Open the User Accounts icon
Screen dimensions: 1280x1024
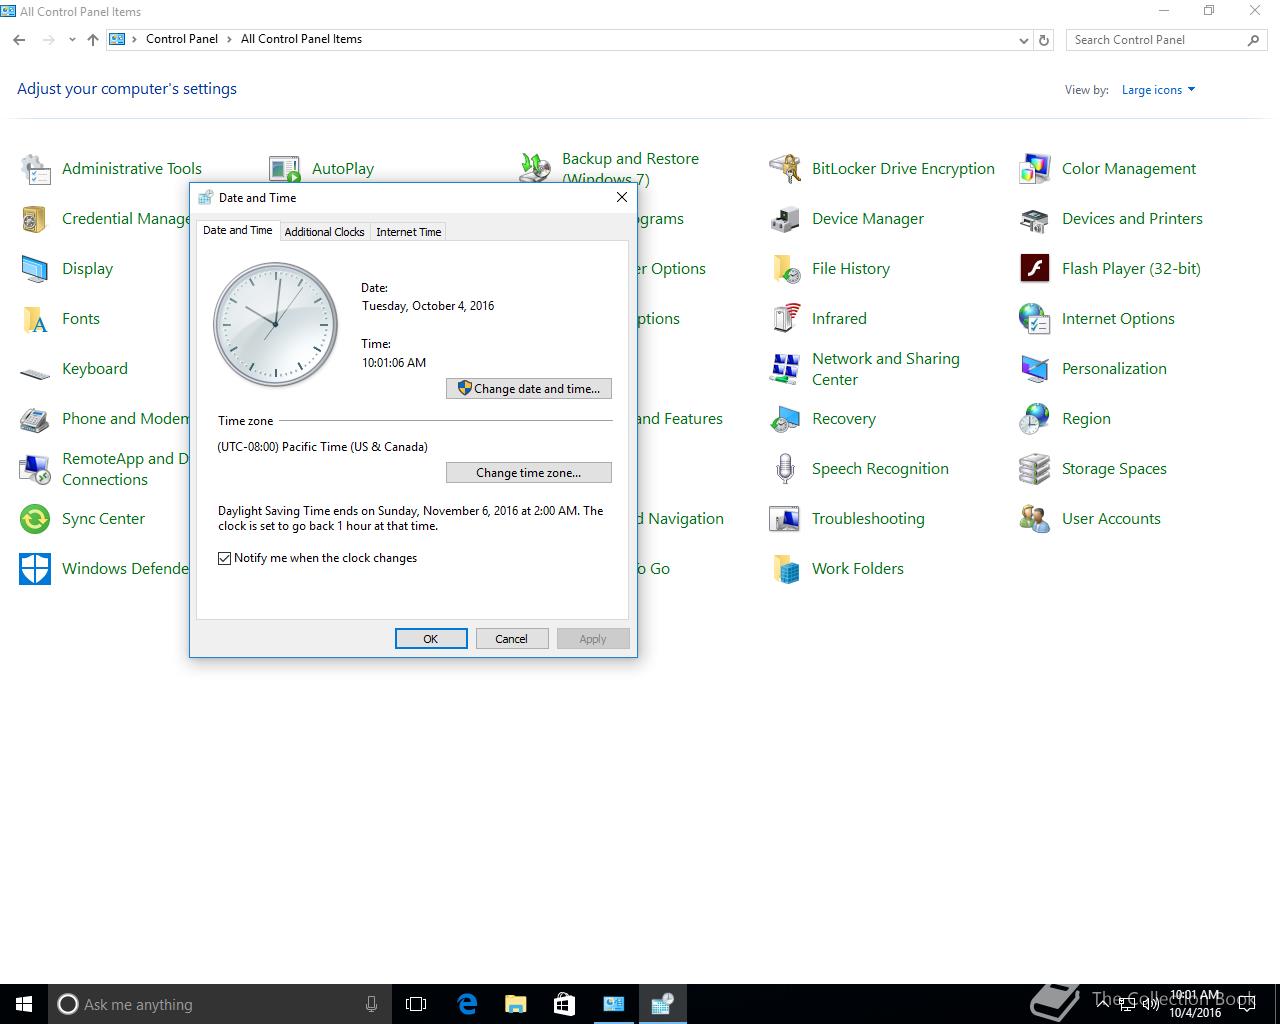(x=1035, y=519)
